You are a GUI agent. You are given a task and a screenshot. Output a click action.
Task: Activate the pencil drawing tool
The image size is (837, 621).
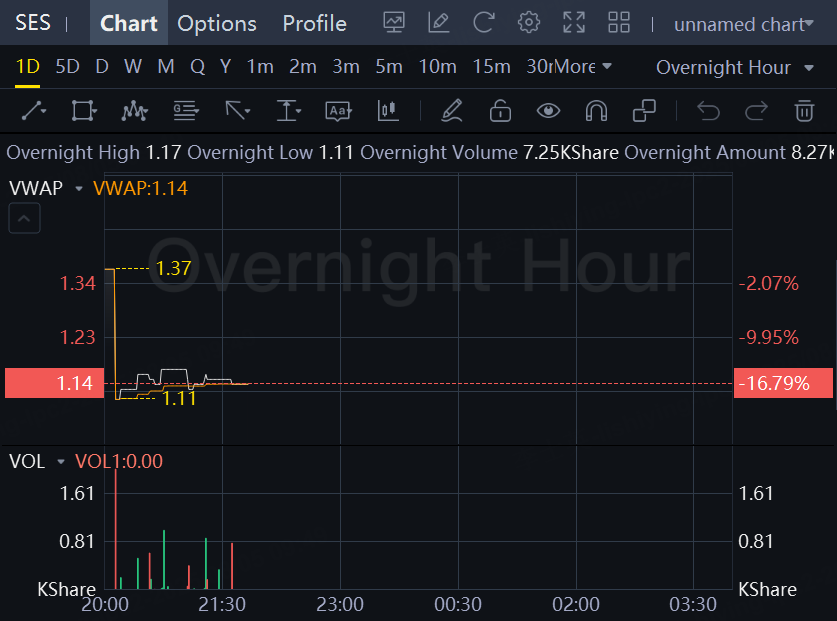[x=452, y=110]
